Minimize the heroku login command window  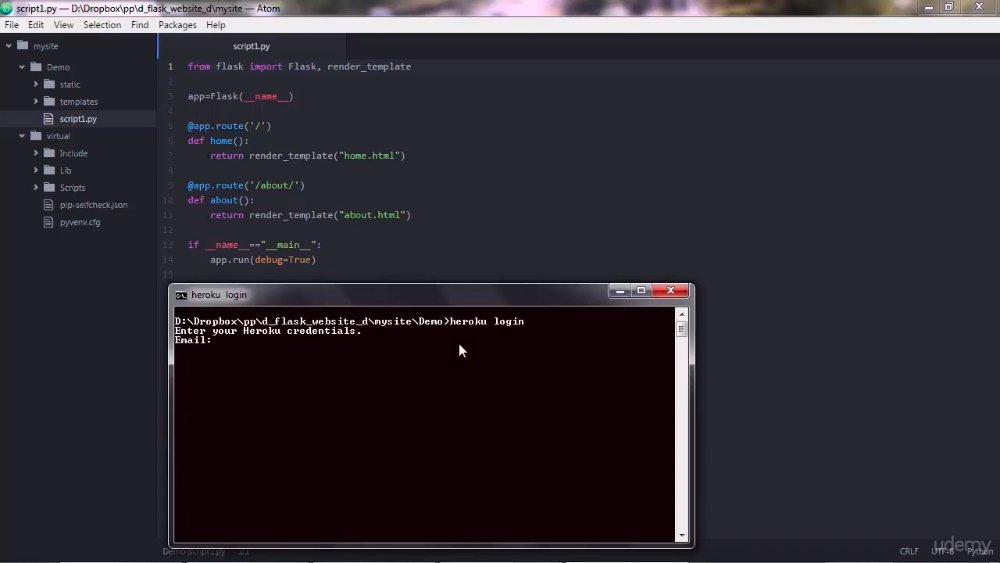pos(619,291)
